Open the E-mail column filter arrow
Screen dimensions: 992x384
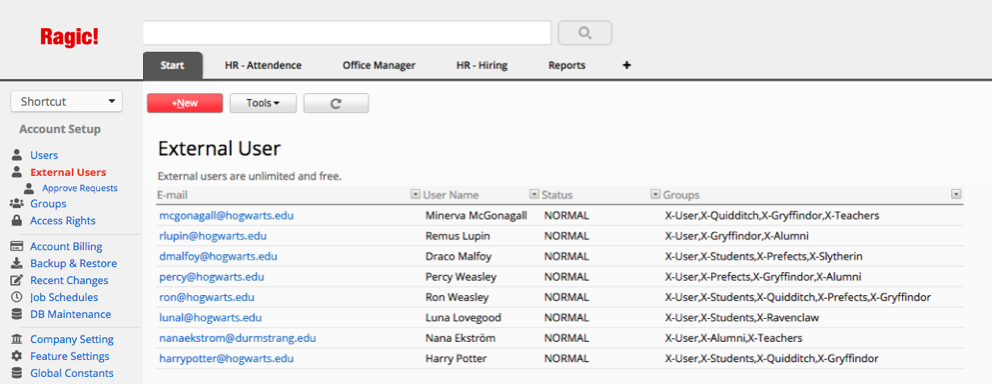[416, 194]
